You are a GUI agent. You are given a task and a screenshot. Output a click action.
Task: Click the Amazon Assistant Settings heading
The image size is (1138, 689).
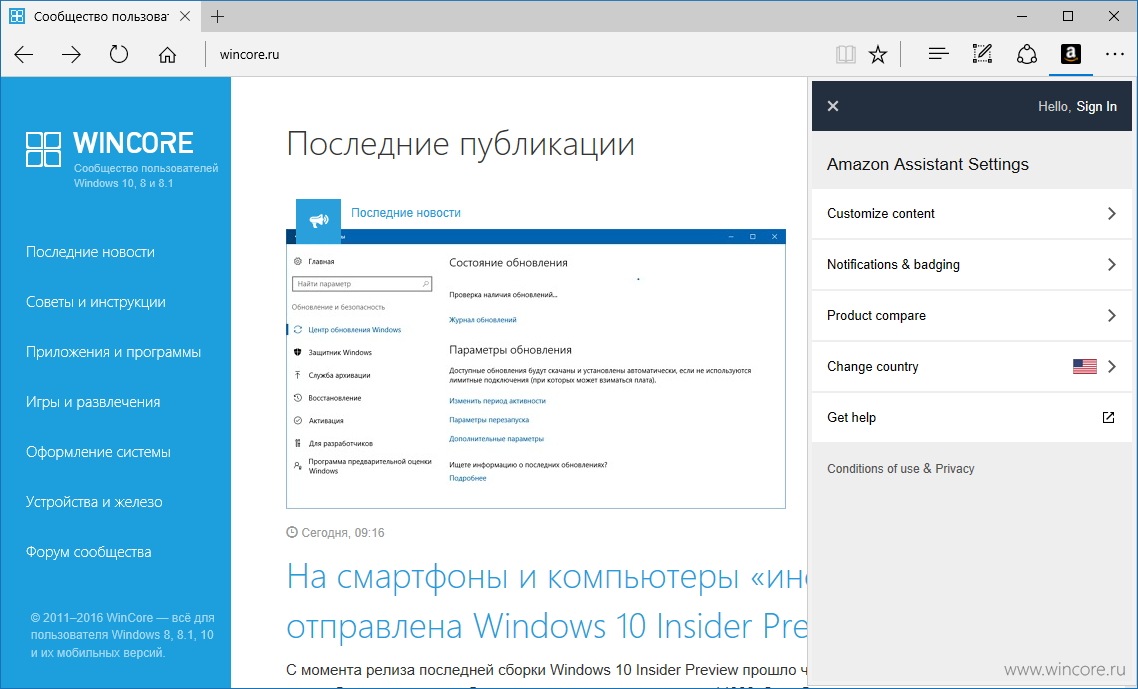[928, 164]
